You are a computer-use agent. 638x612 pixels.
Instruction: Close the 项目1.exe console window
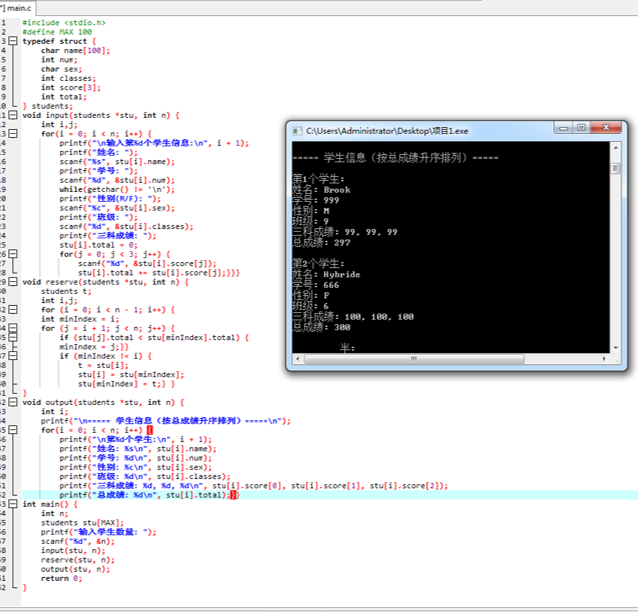[x=606, y=128]
